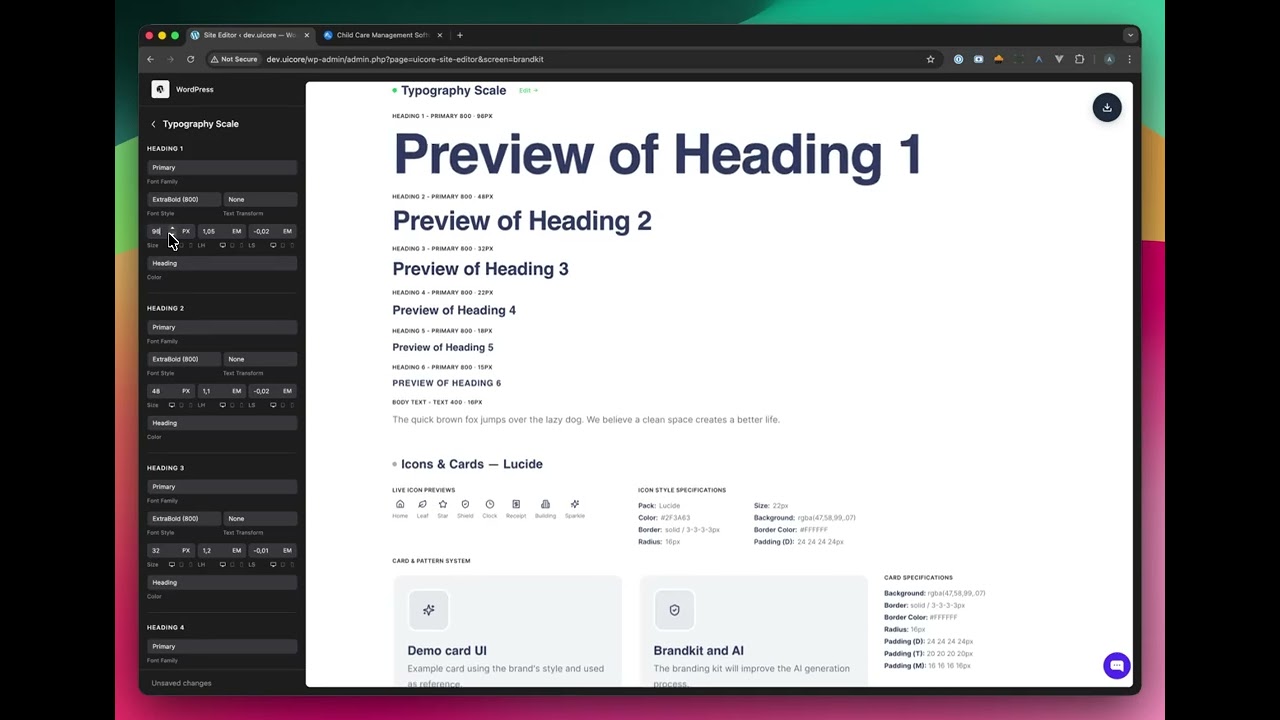This screenshot has width=1280, height=720.
Task: Click Heading 1 size PX unit
Action: point(186,231)
